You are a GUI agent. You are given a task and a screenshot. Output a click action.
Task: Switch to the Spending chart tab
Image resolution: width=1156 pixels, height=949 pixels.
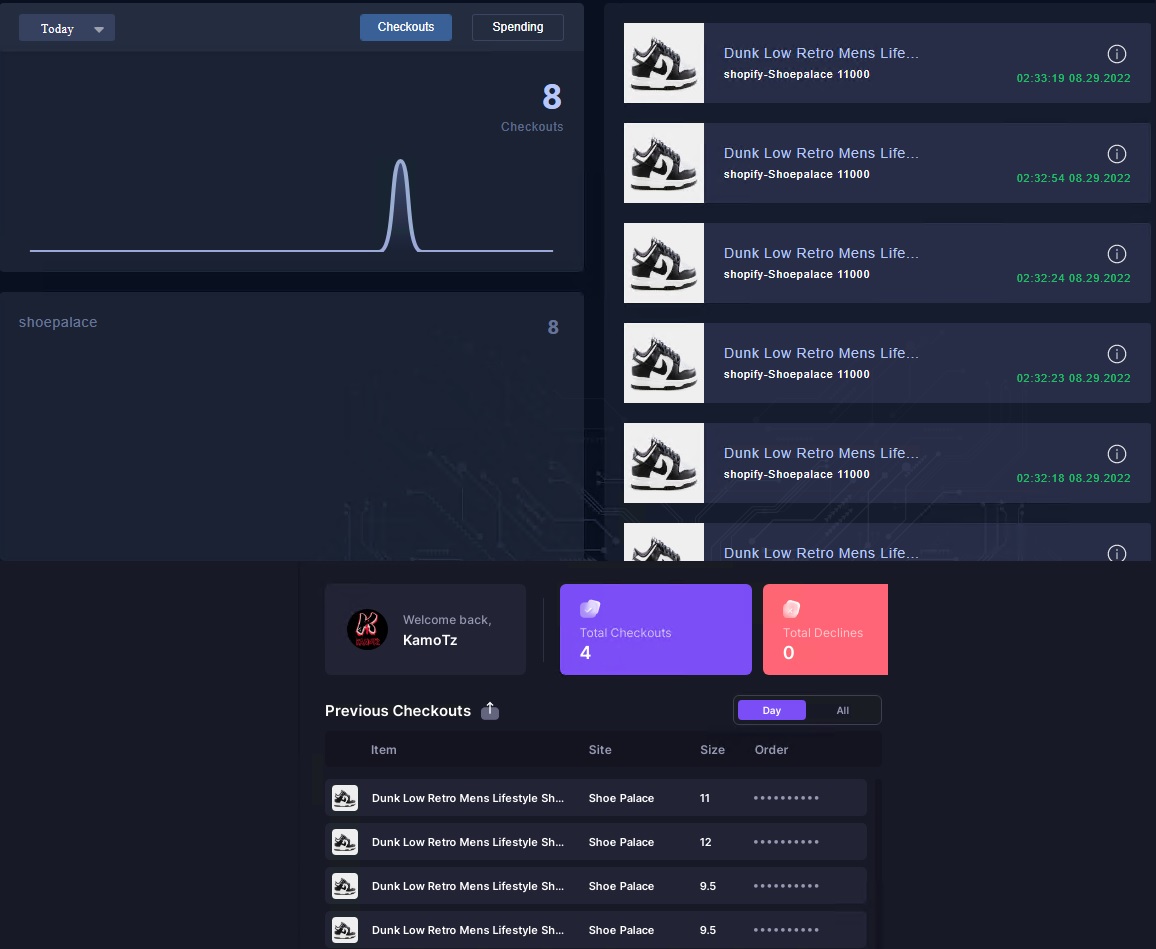tap(518, 27)
